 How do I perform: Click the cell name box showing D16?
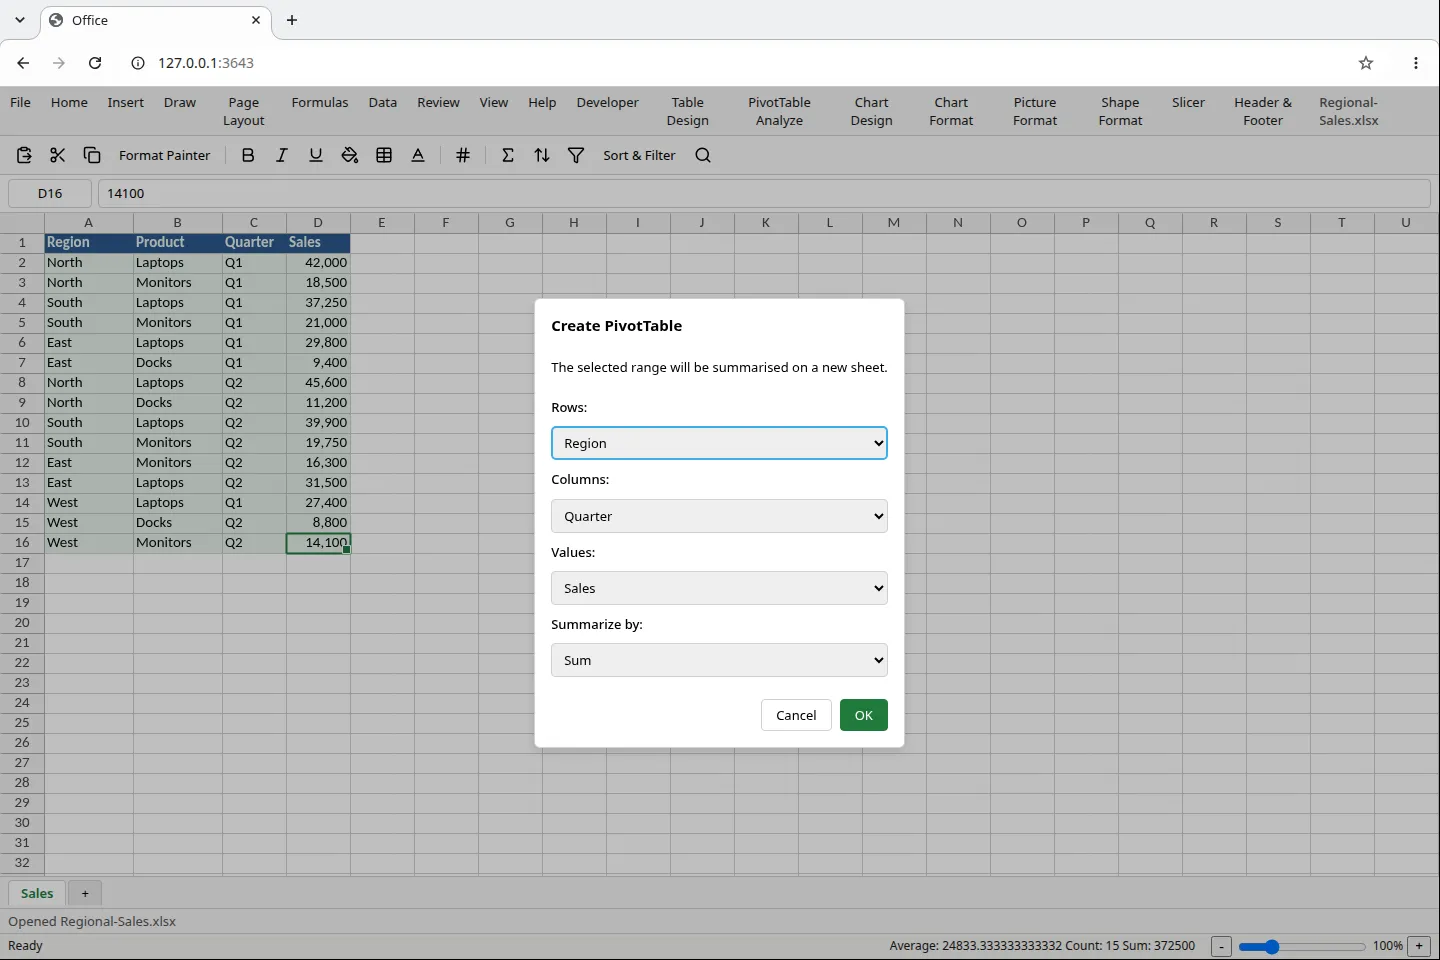pos(50,193)
